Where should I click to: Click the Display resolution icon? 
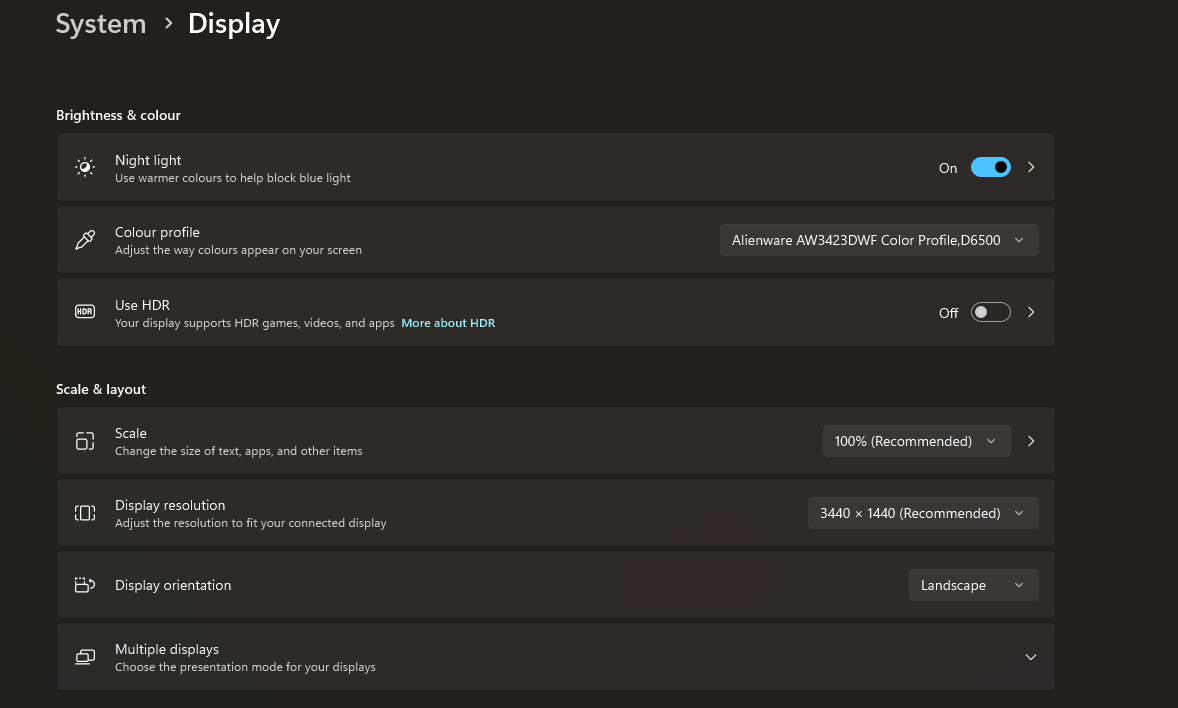pyautogui.click(x=85, y=513)
